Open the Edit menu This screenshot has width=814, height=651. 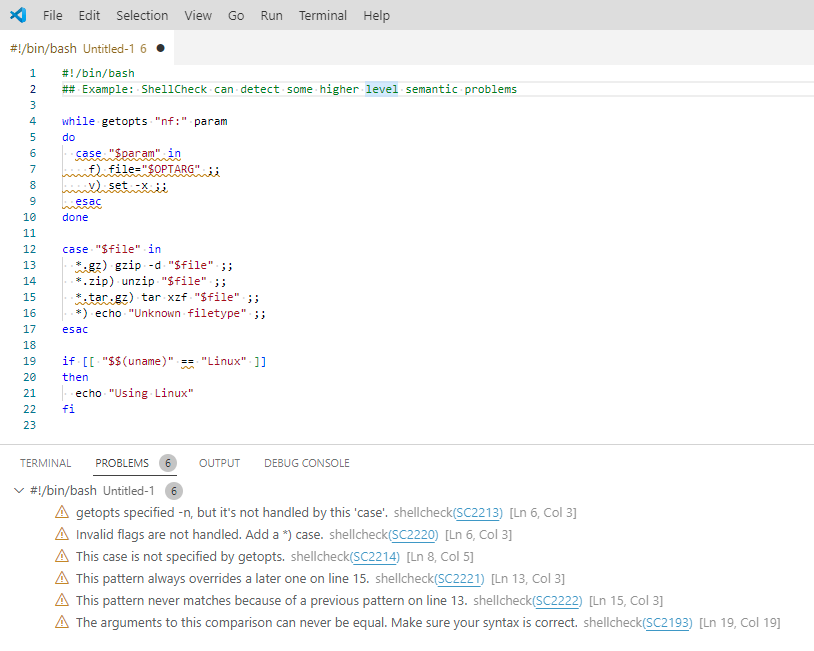tap(89, 16)
